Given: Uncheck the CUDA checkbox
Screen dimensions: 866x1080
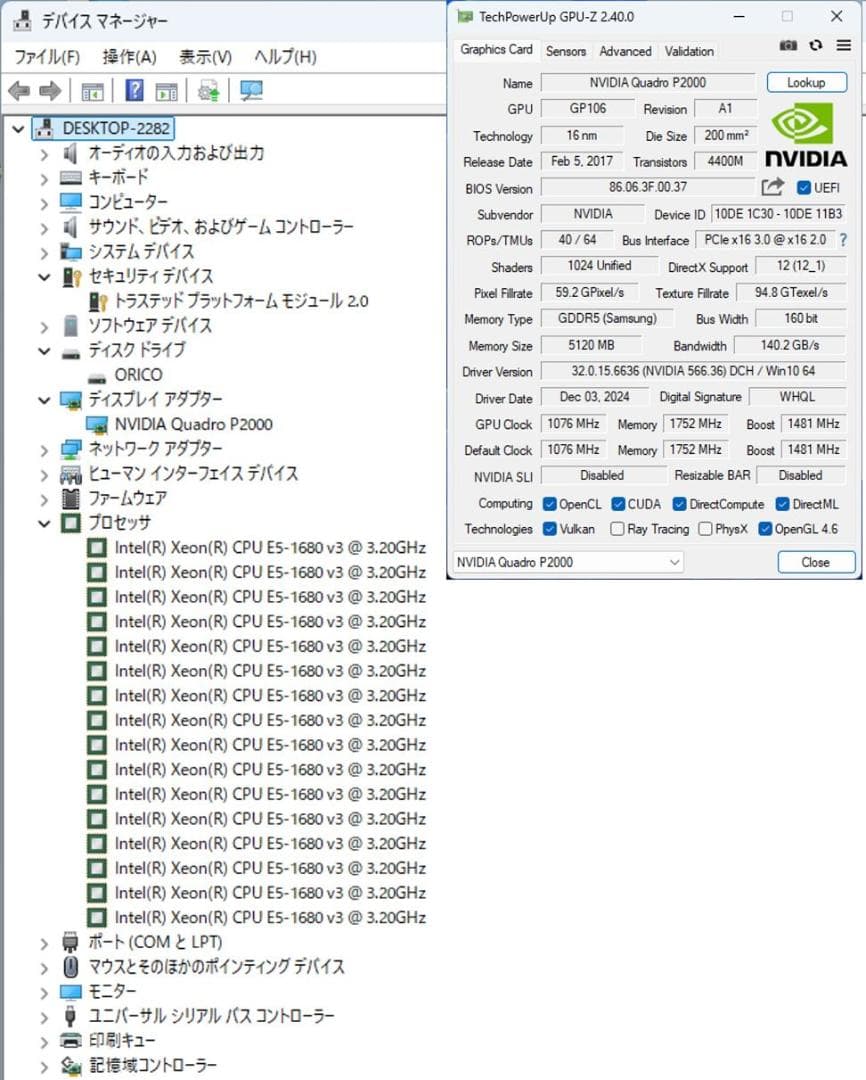Looking at the screenshot, I should pos(616,504).
